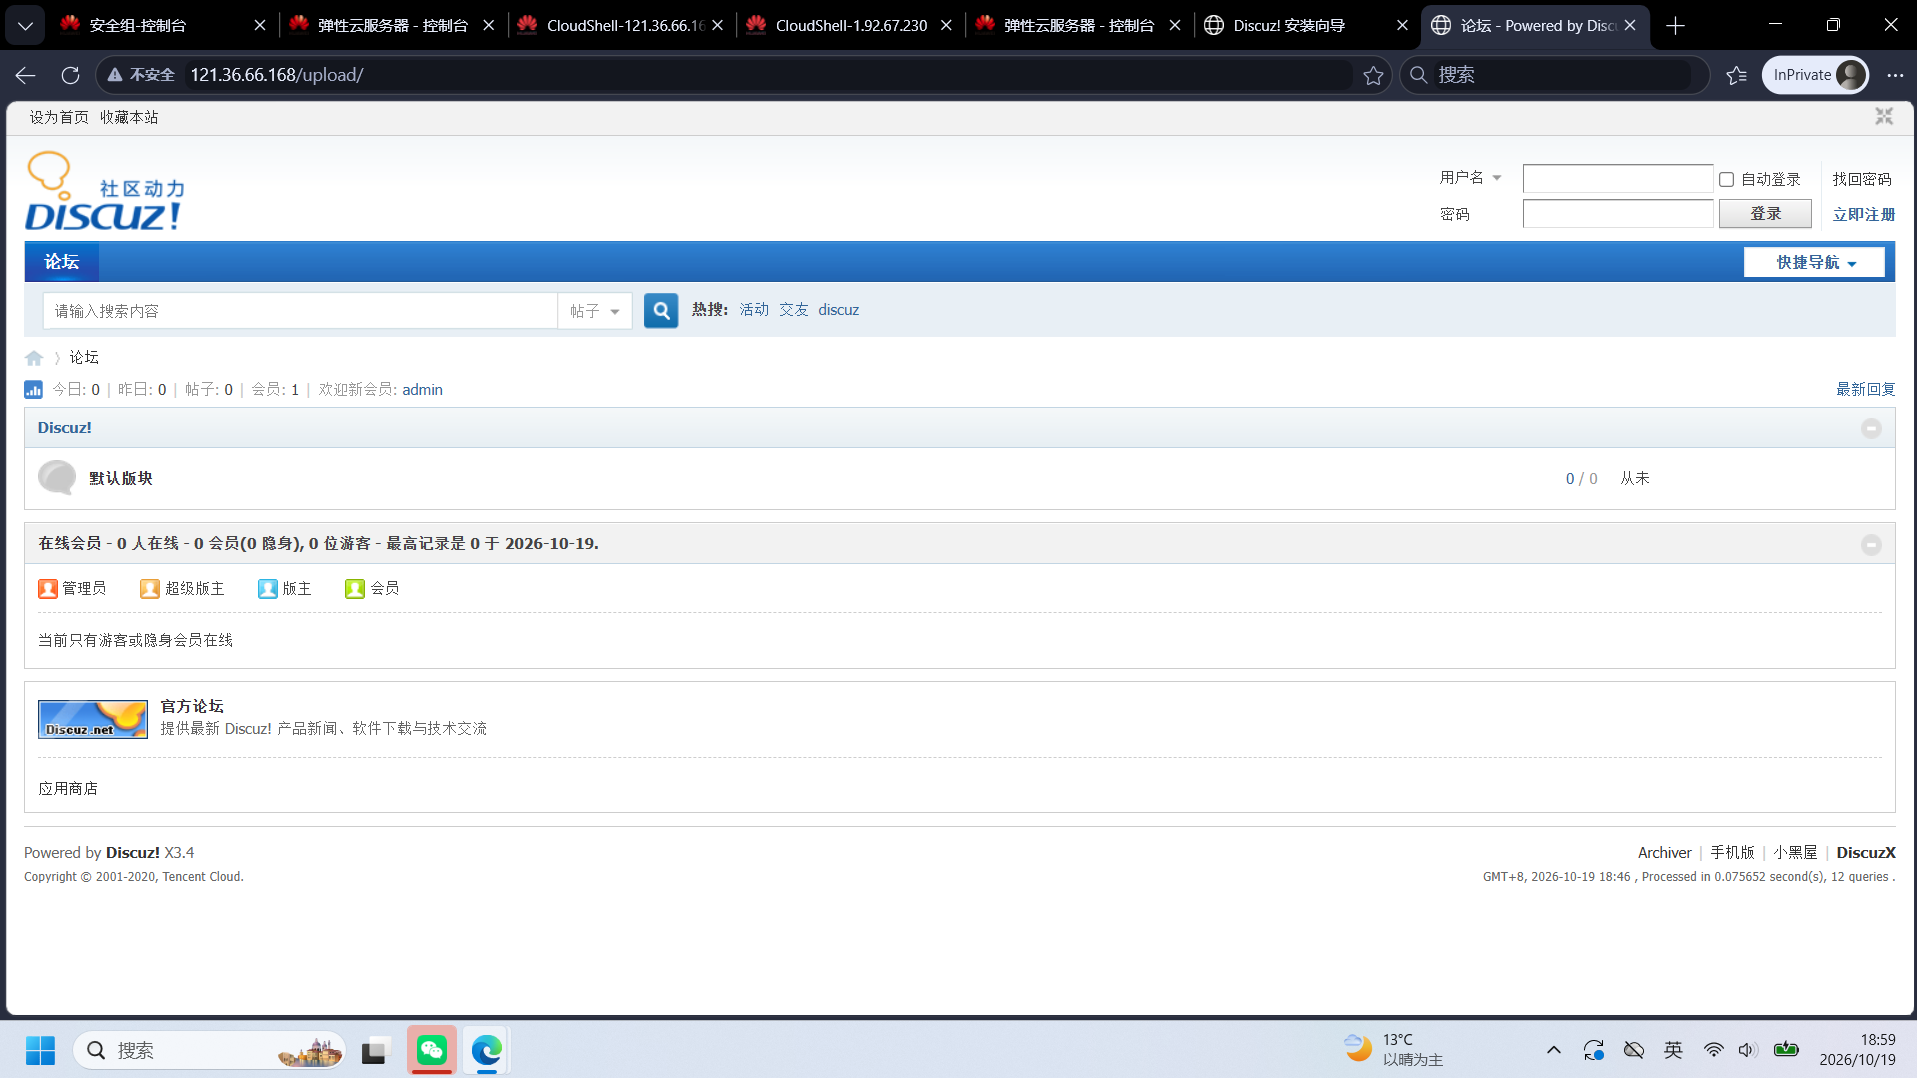Focus the 请输入搜索内容 search box
Image resolution: width=1917 pixels, height=1078 pixels.
coord(300,311)
